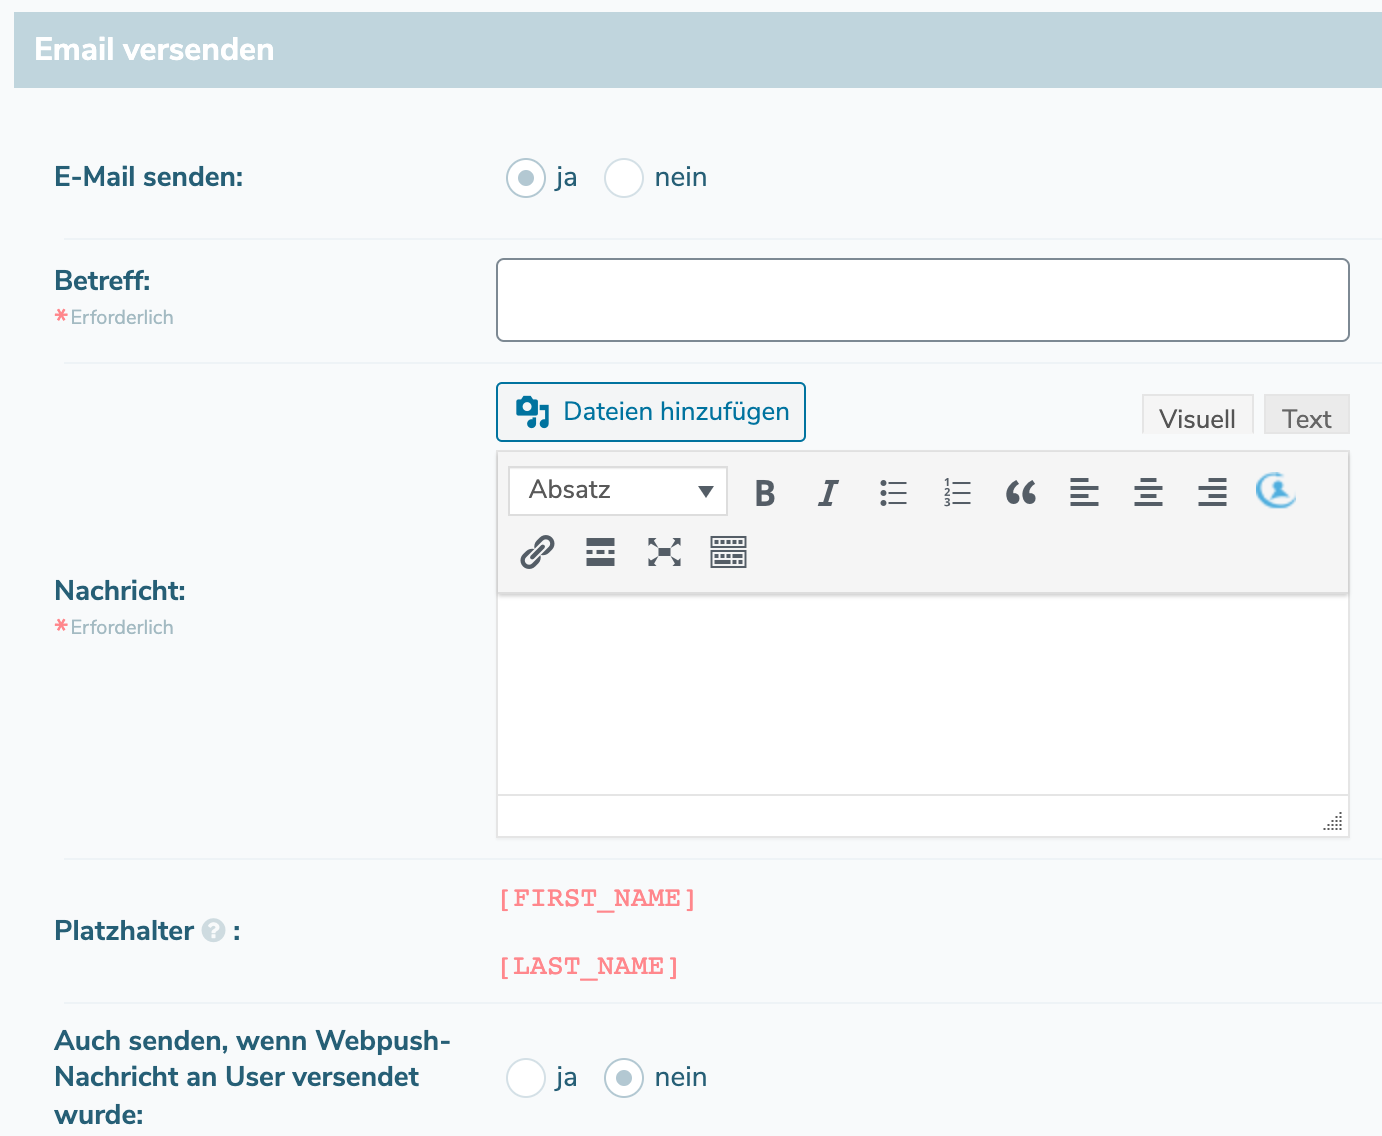Align text to the right
Image resolution: width=1382 pixels, height=1136 pixels.
(x=1212, y=492)
